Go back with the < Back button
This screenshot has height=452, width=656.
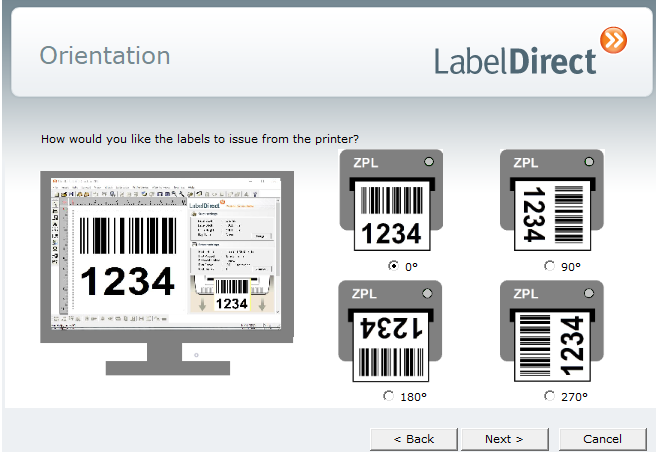[x=414, y=439]
